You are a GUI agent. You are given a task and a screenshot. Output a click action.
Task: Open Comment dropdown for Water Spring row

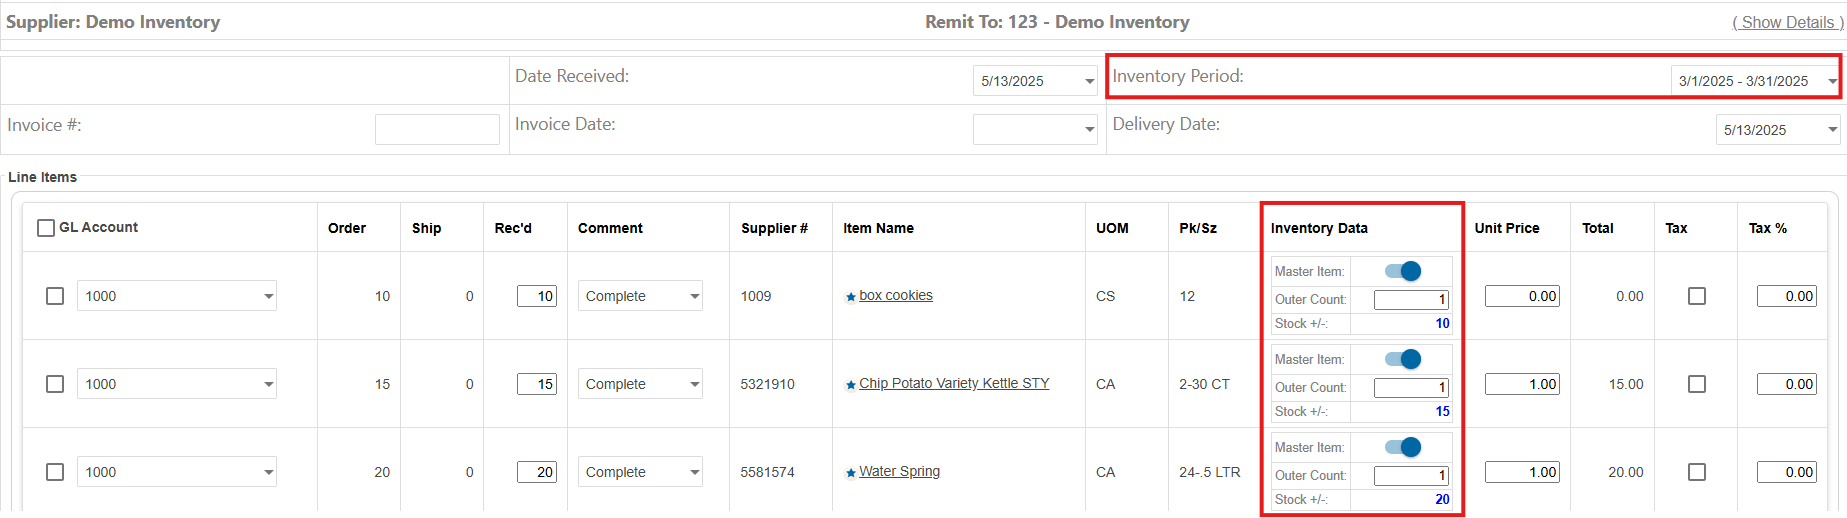click(694, 472)
